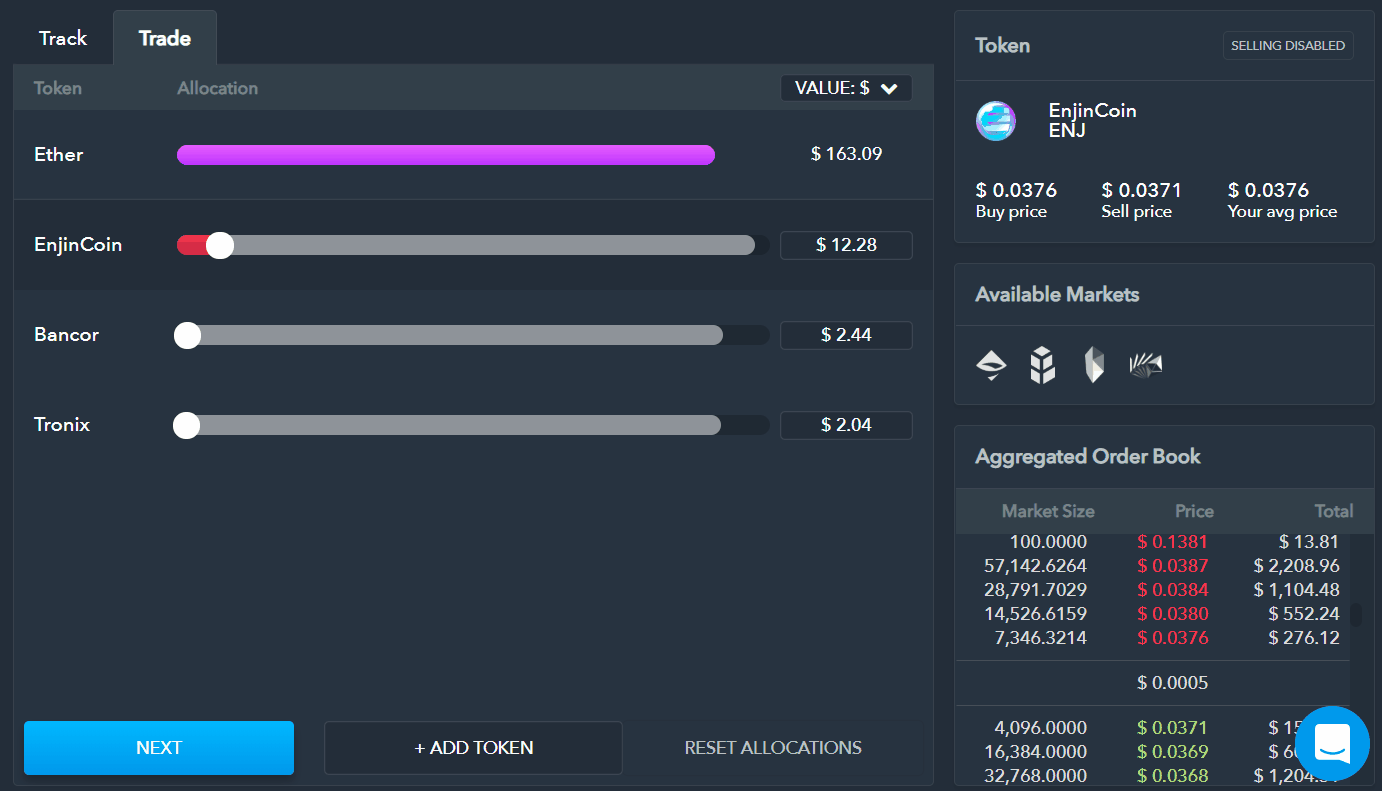Click the $ 0.0005 spread value
This screenshot has width=1382, height=791.
1173,684
